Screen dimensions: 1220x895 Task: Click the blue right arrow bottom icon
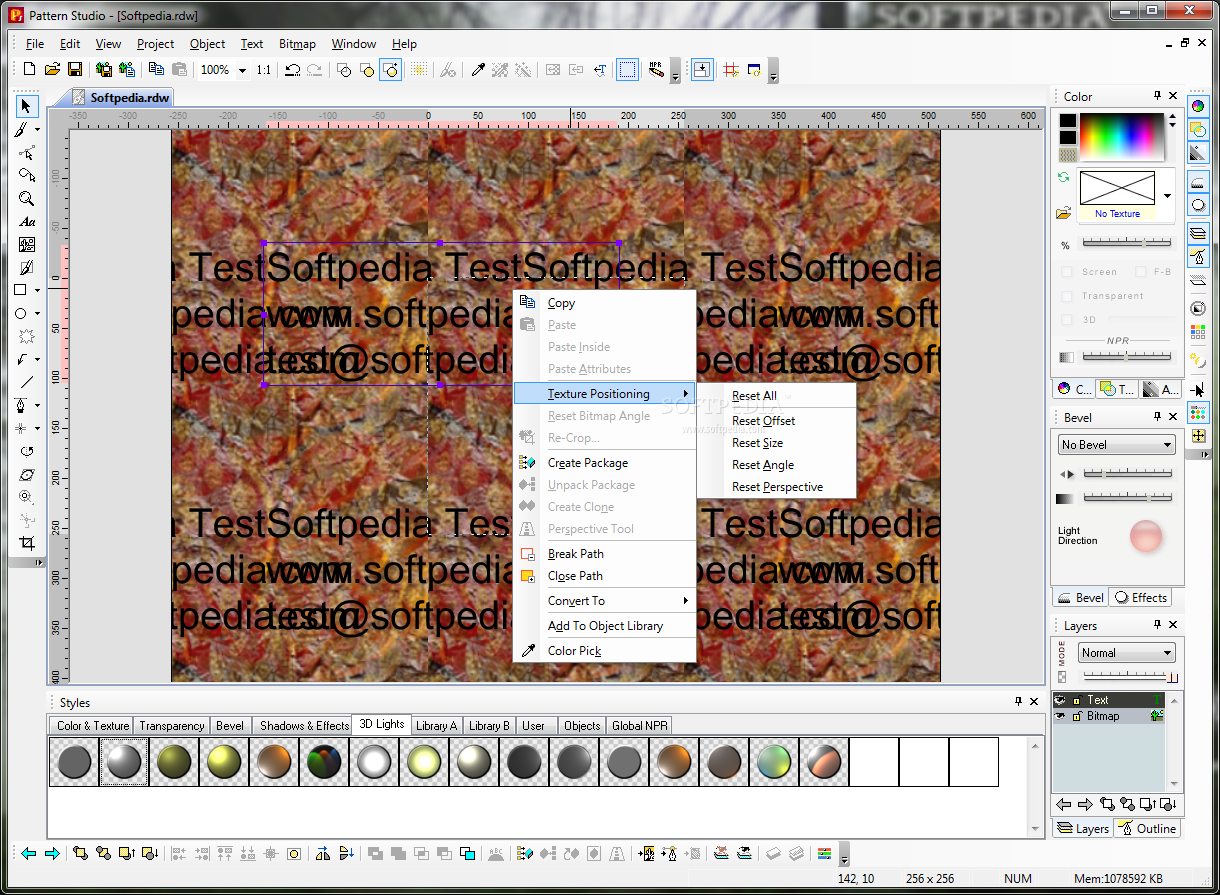pyautogui.click(x=52, y=853)
